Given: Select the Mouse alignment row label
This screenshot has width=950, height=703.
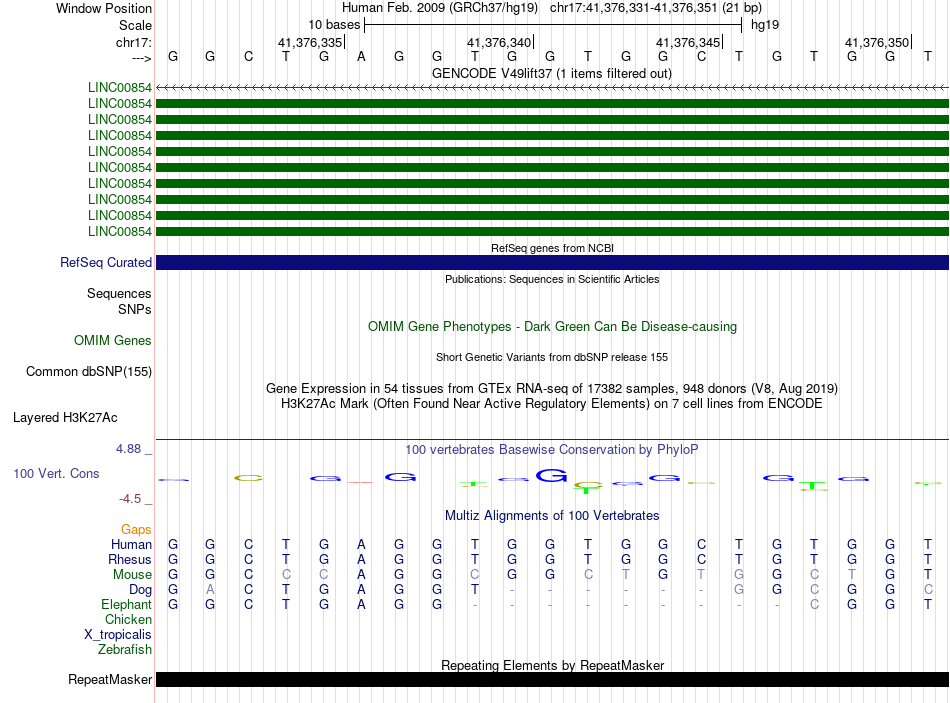Looking at the screenshot, I should (132, 575).
